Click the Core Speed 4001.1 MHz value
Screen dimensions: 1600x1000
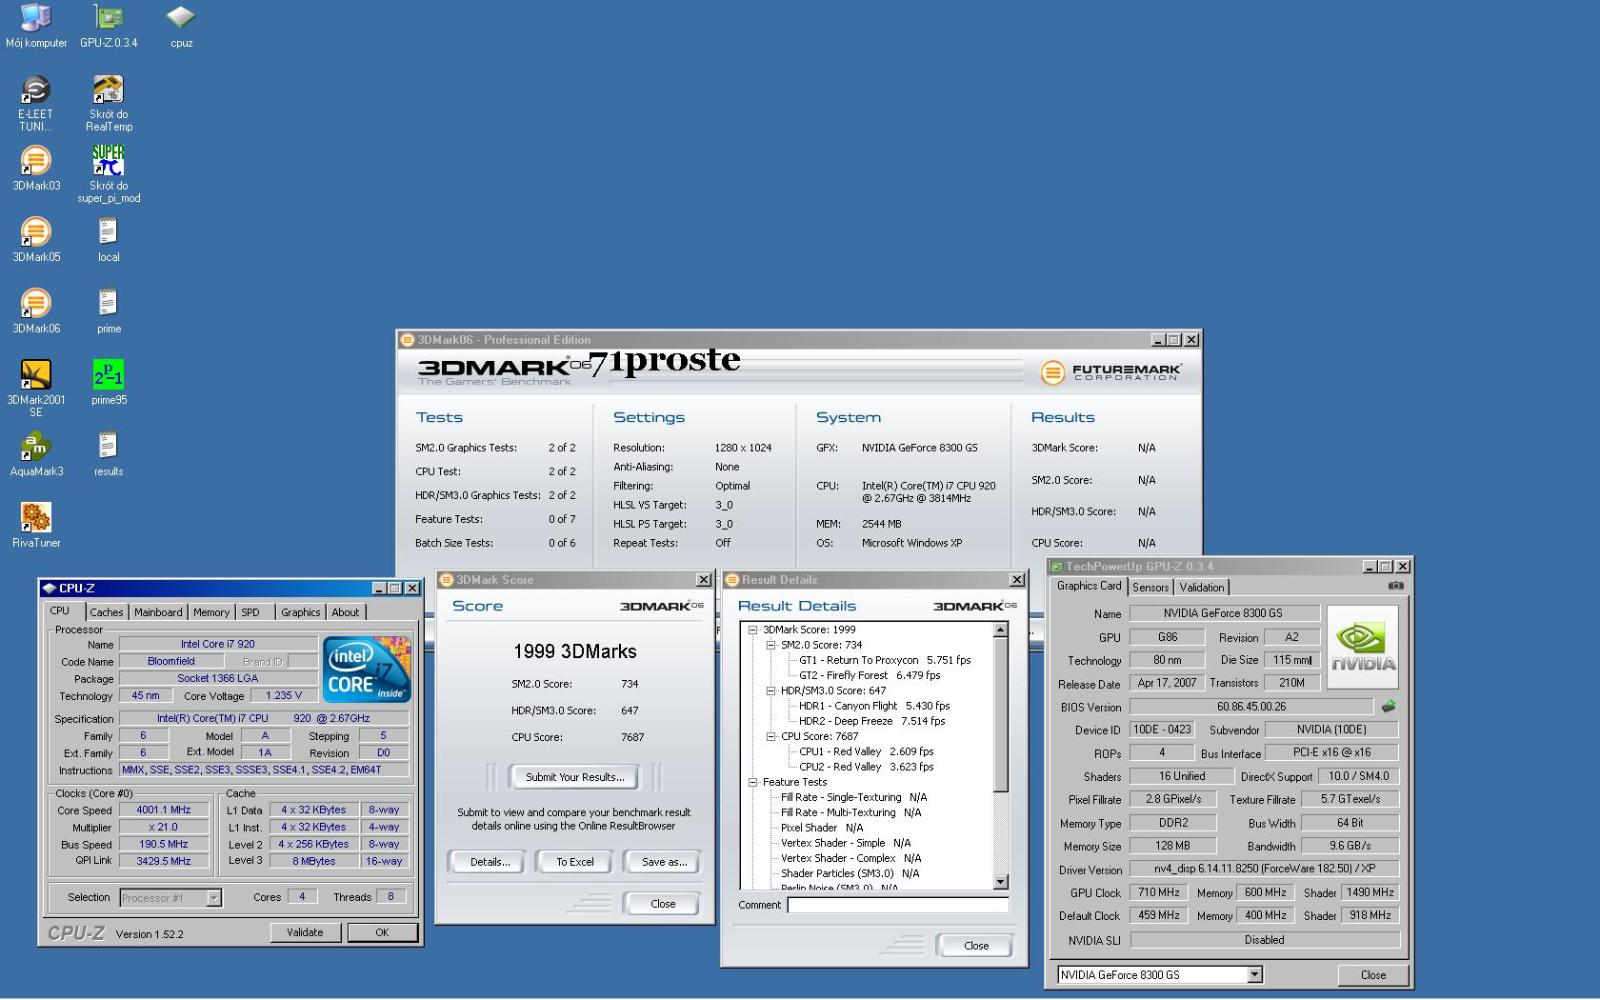point(163,810)
